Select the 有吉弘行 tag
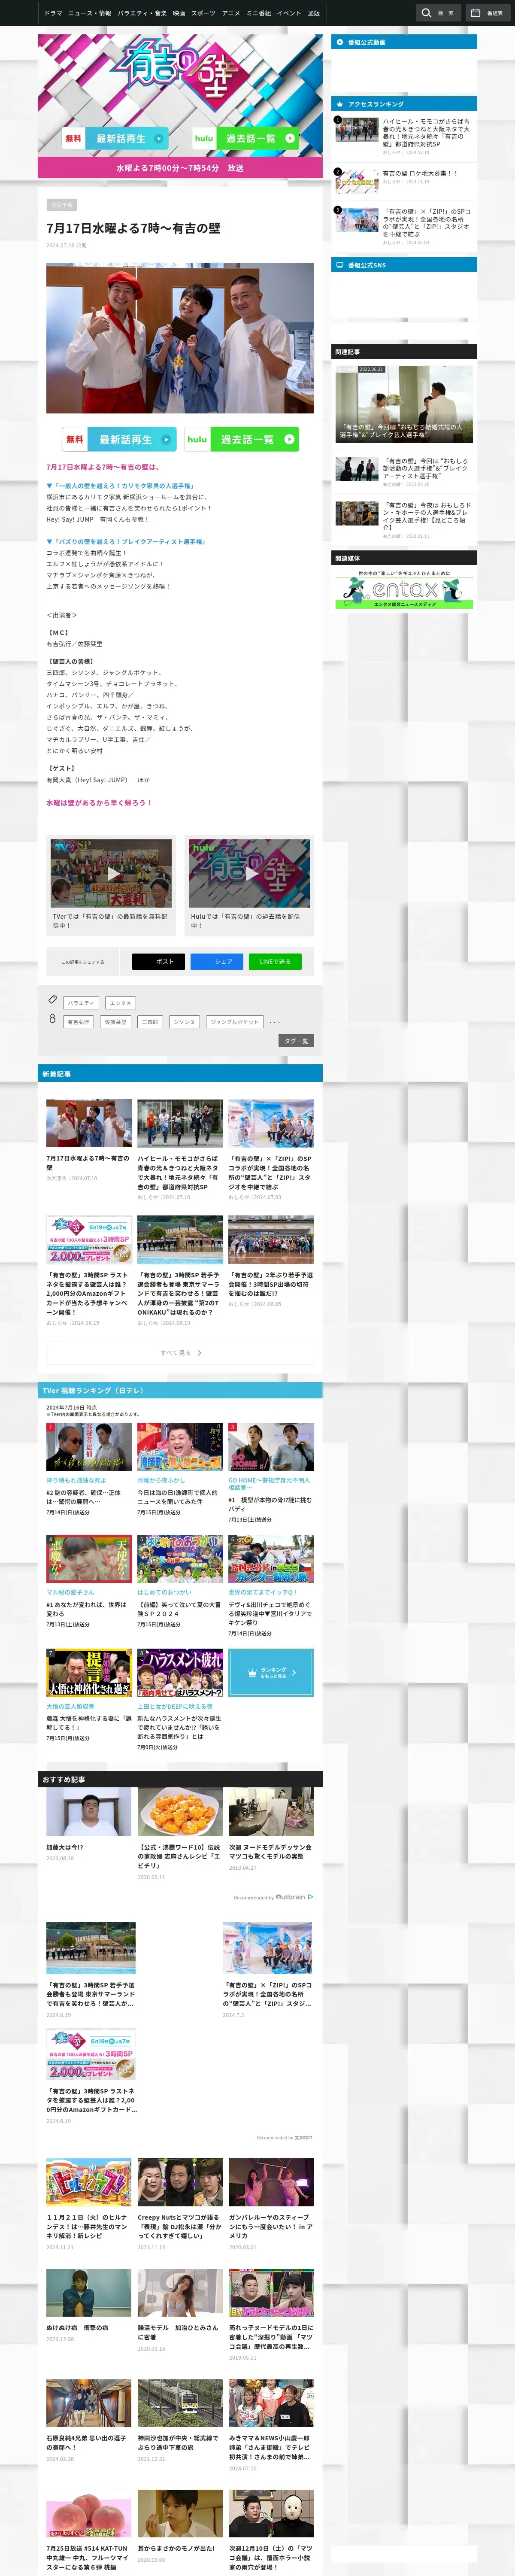The height and width of the screenshot is (2576, 515). point(78,1022)
